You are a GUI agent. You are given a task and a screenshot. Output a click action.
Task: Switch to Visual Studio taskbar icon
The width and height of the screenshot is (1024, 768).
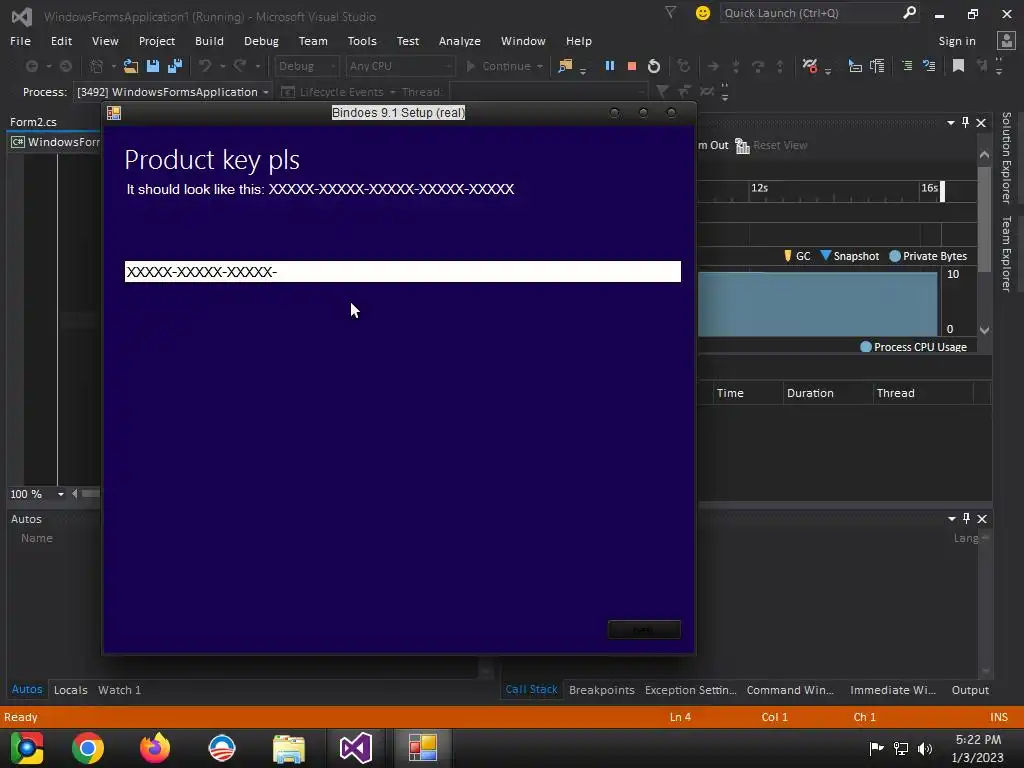(x=356, y=748)
